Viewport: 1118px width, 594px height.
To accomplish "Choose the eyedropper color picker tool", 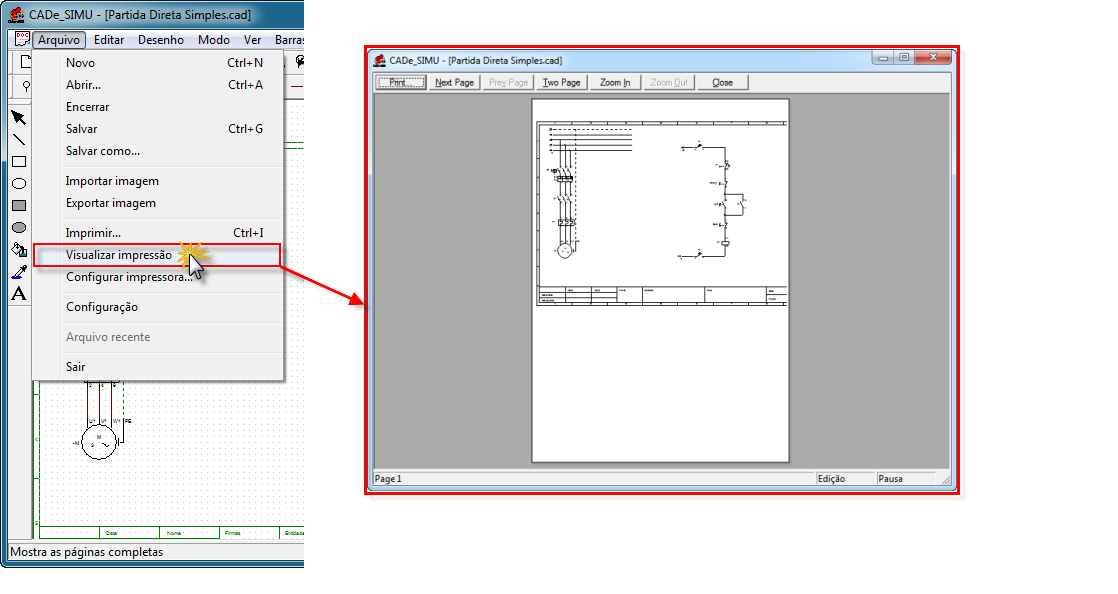I will point(18,272).
